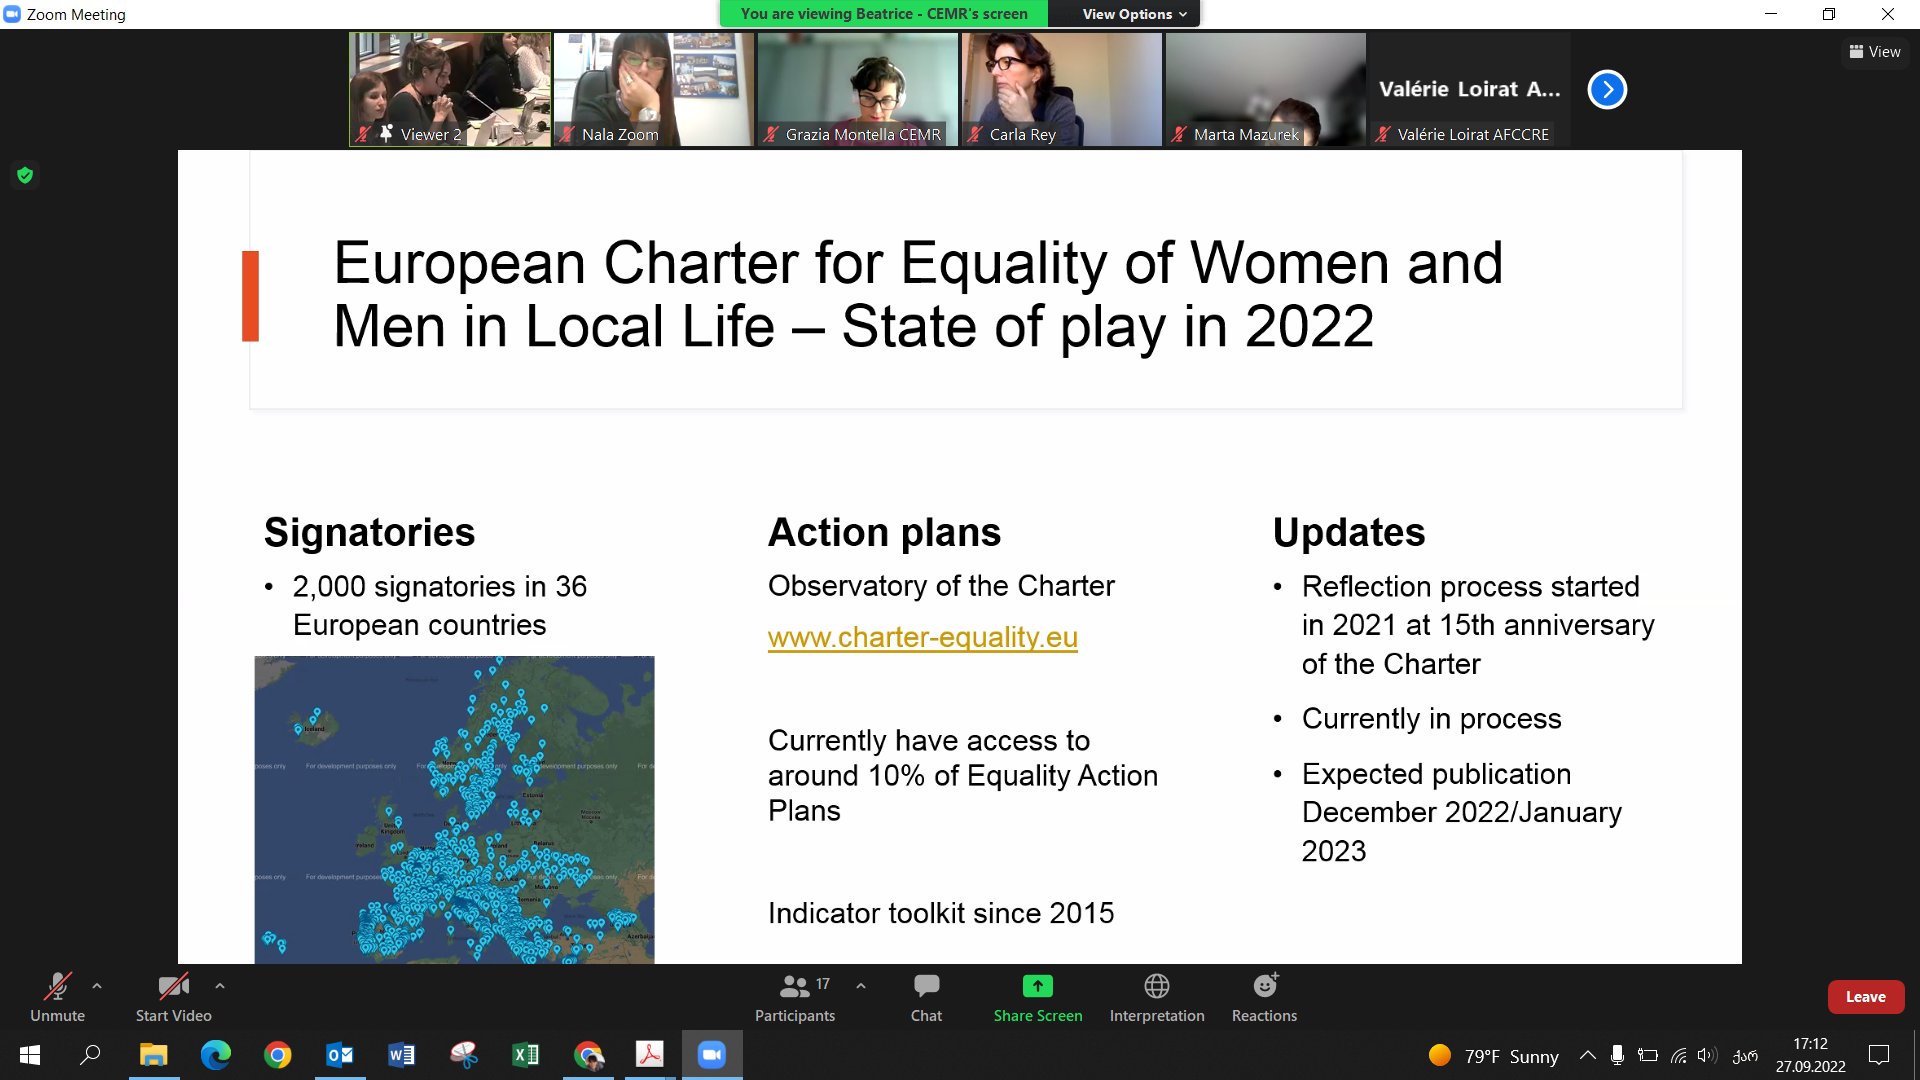Open Excel from the taskbar
The width and height of the screenshot is (1920, 1080).
(525, 1055)
